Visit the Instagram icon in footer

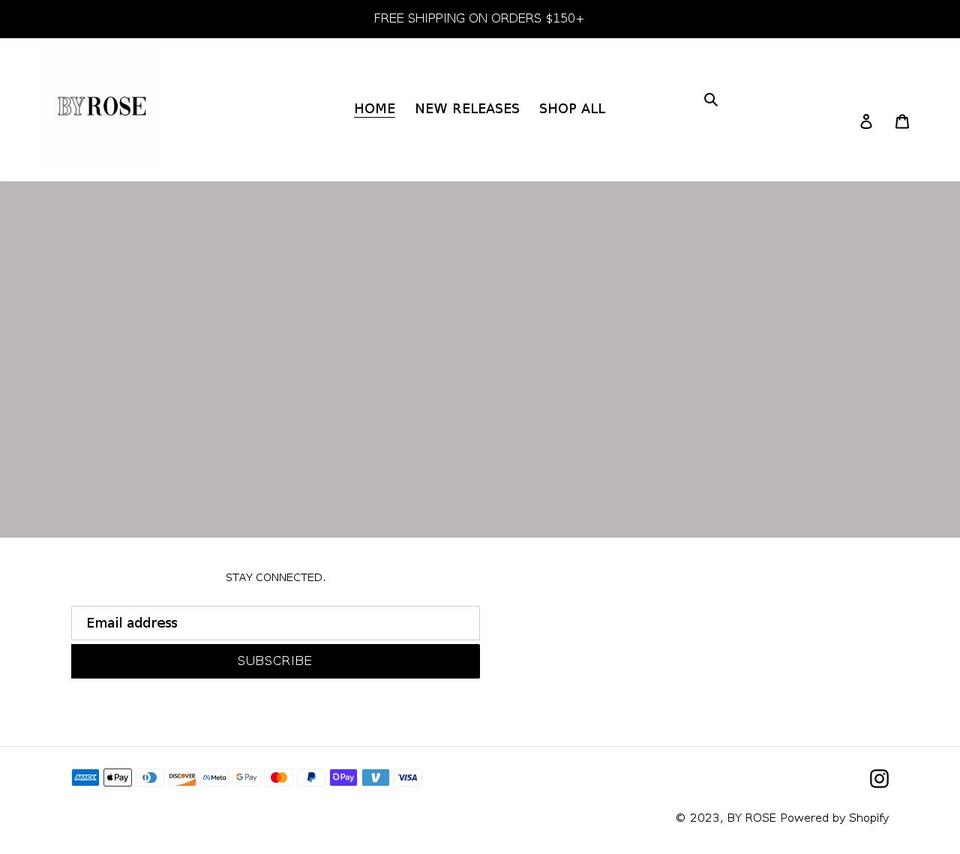(x=879, y=778)
